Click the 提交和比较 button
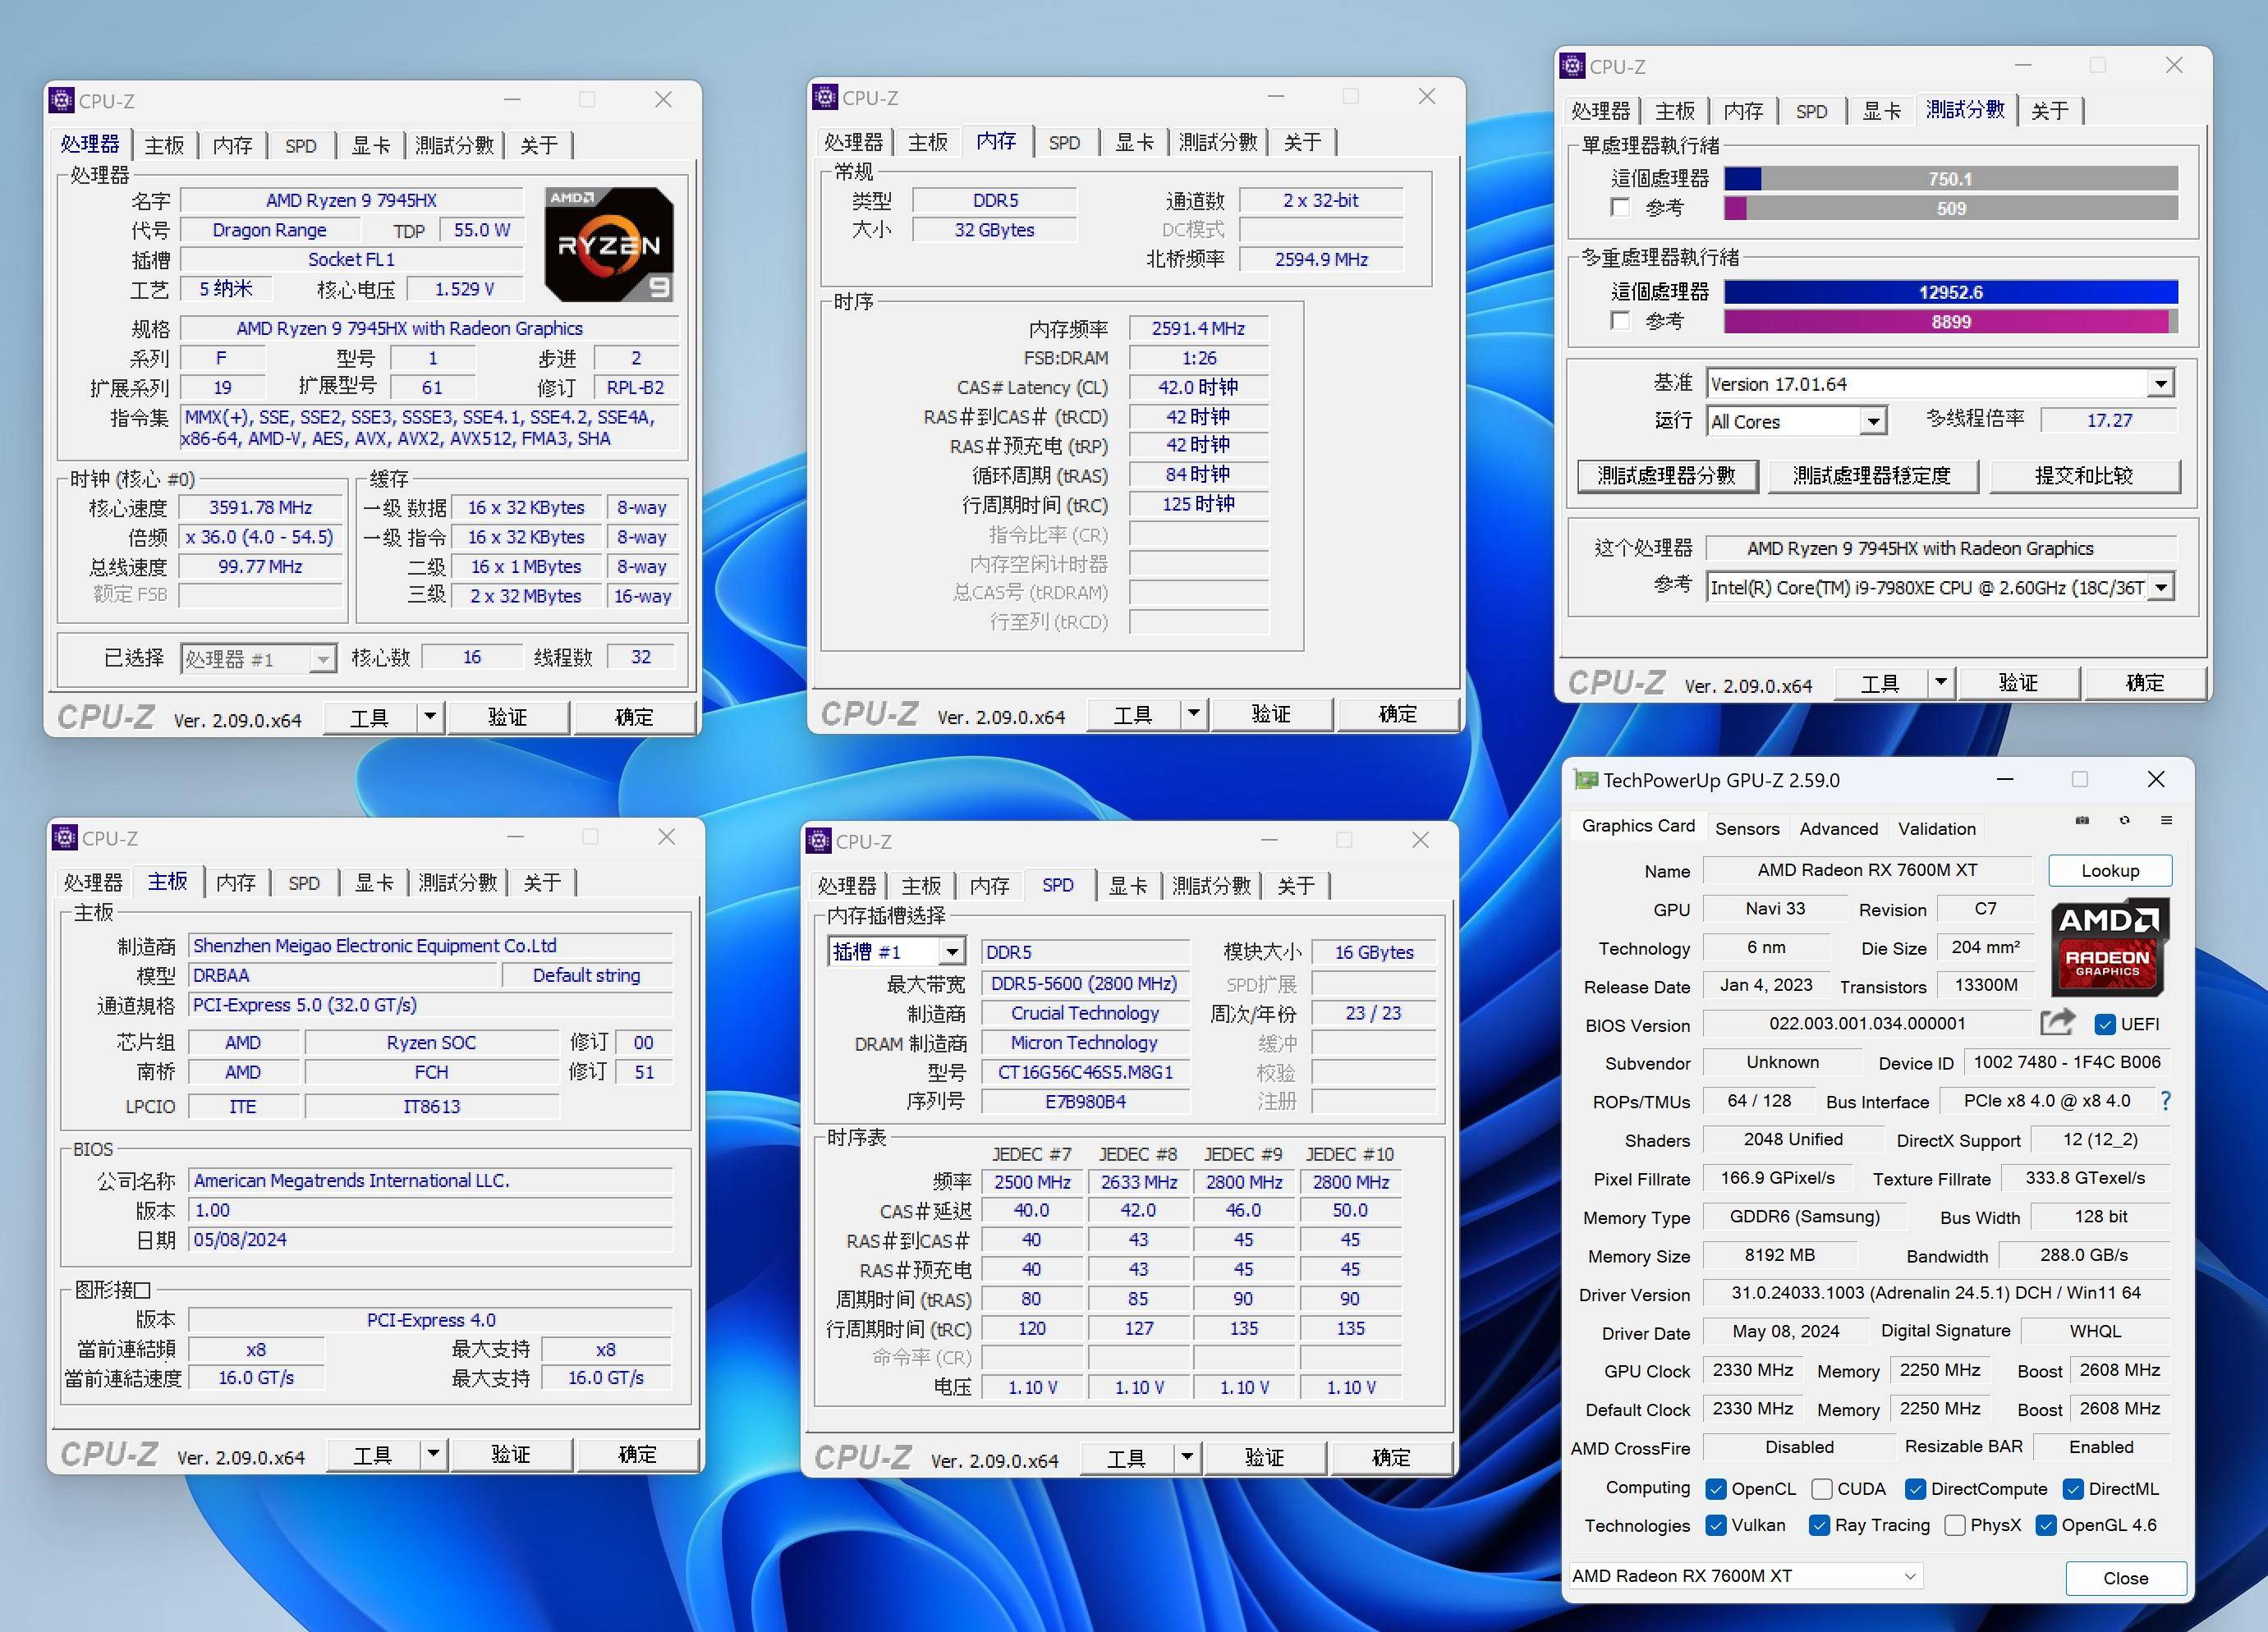Image resolution: width=2268 pixels, height=1632 pixels. (2084, 475)
